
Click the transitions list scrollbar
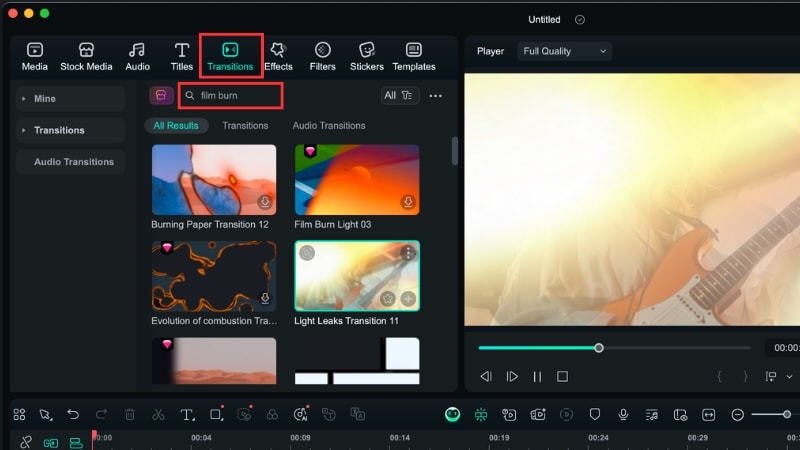(455, 151)
